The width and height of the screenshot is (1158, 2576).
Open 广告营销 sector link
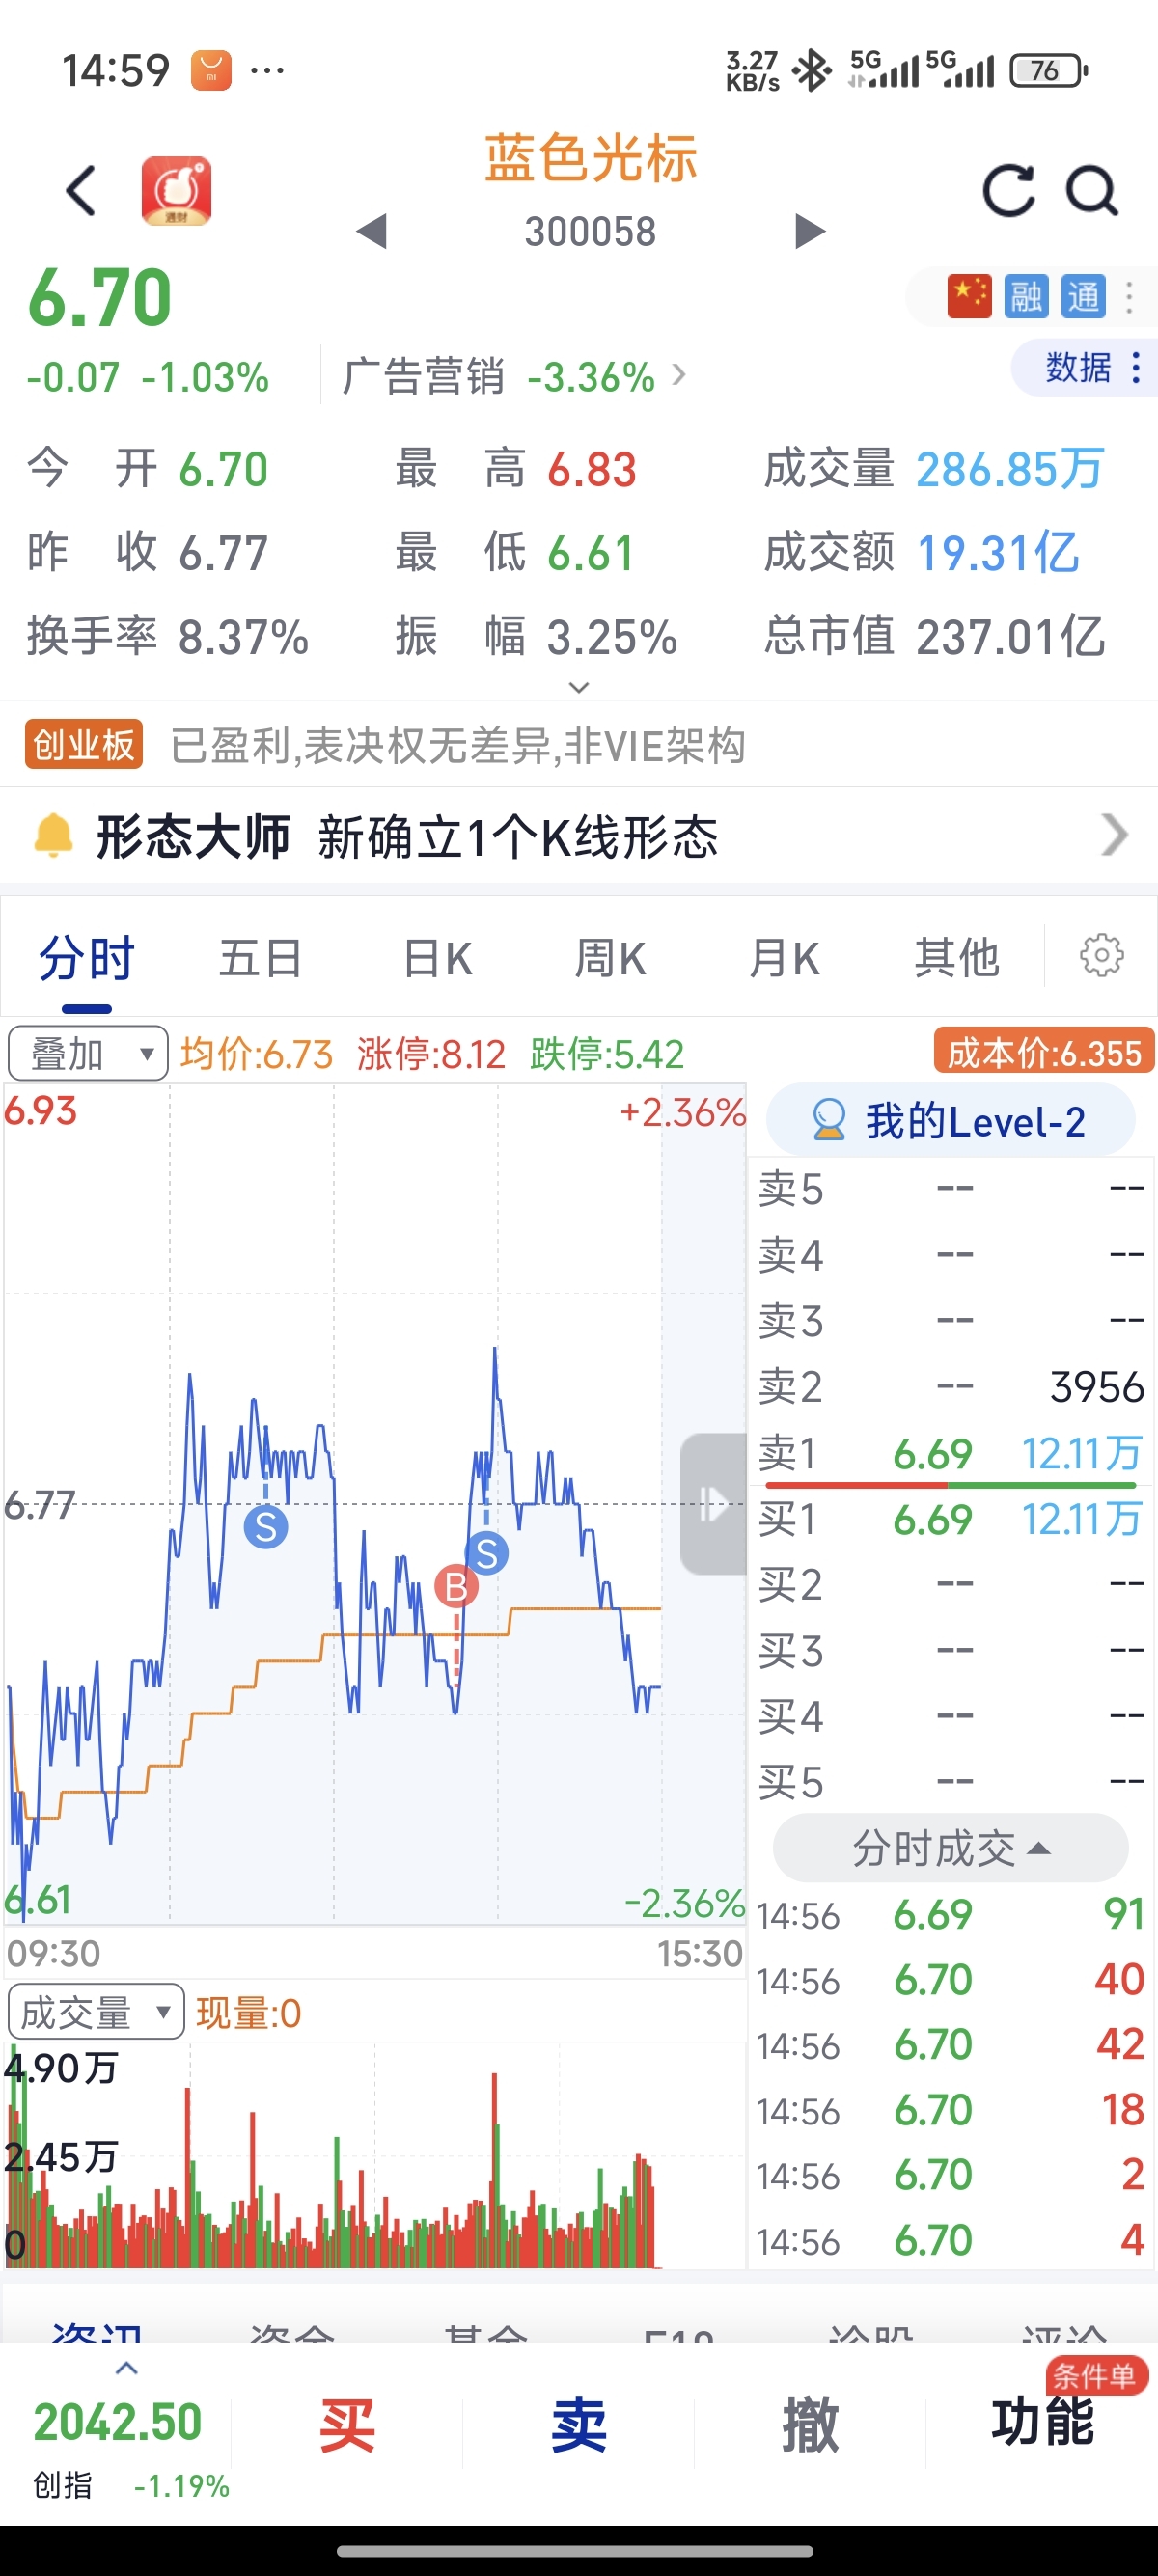(x=514, y=377)
